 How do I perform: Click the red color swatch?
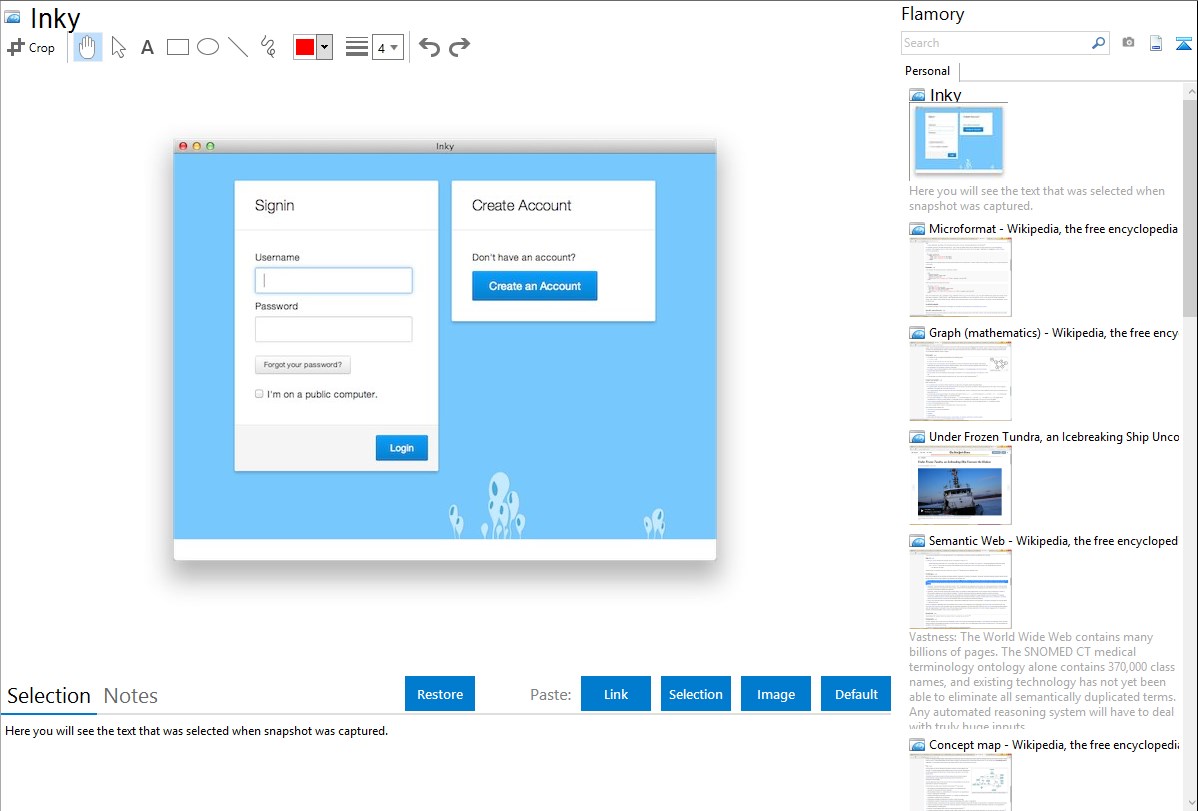coord(305,47)
